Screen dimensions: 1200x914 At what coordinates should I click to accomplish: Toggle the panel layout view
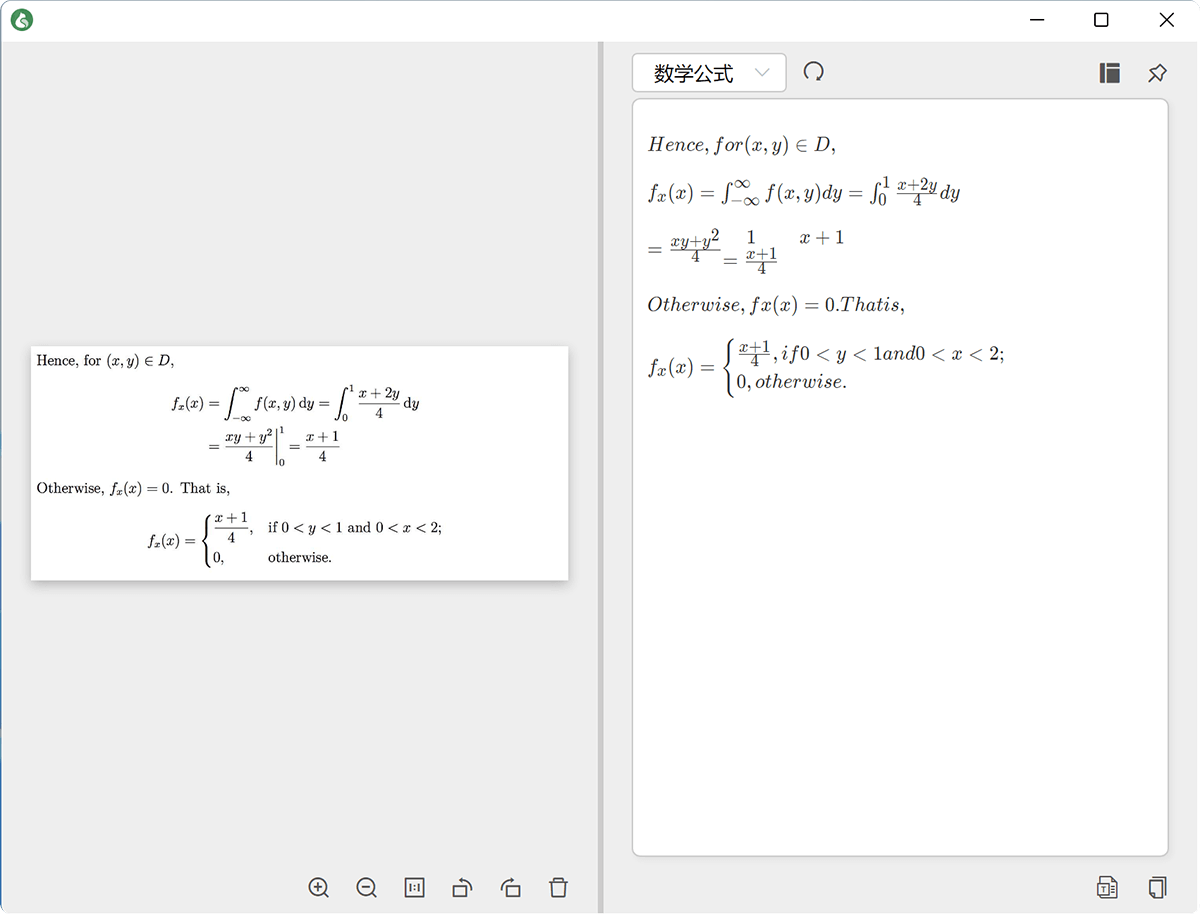click(1109, 73)
